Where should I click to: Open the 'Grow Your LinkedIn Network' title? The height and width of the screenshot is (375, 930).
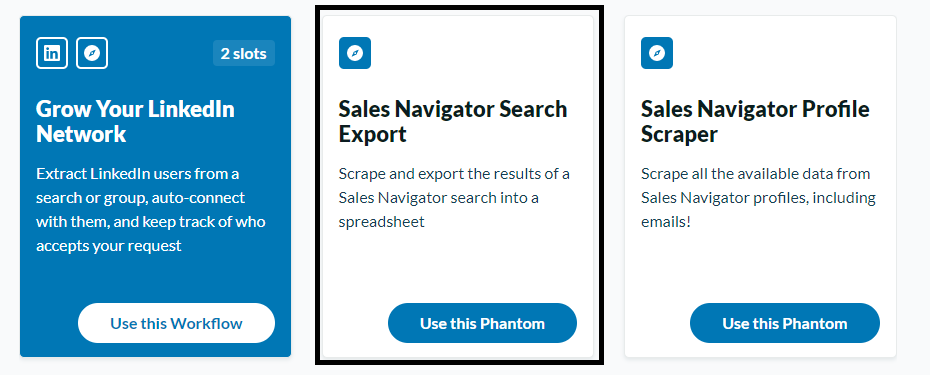click(135, 122)
